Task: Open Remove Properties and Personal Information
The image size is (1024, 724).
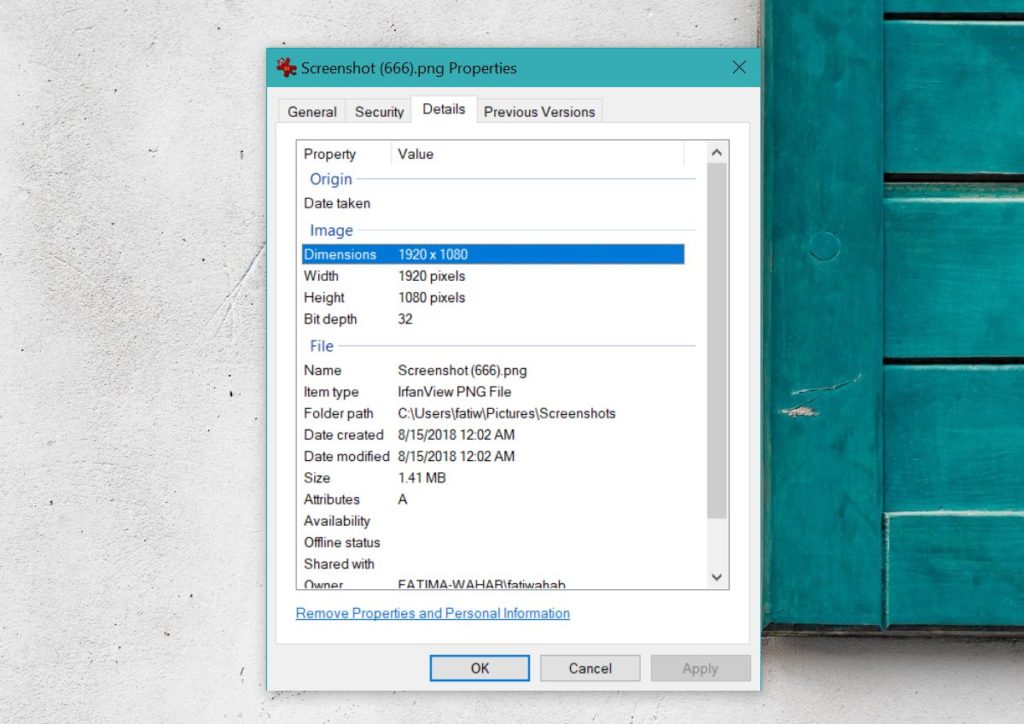Action: (432, 613)
